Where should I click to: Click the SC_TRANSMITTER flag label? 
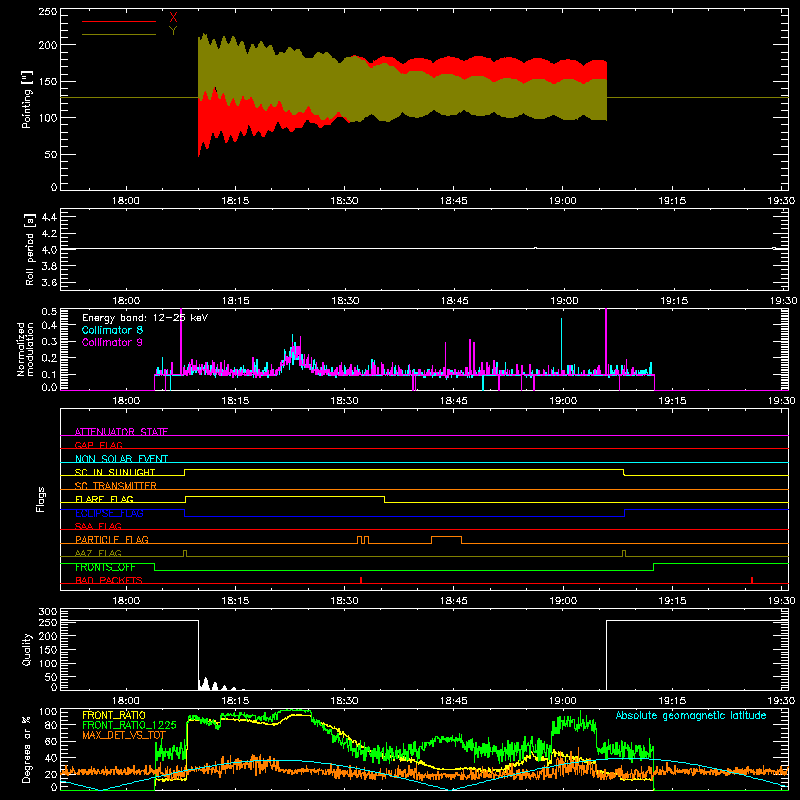tap(115, 485)
